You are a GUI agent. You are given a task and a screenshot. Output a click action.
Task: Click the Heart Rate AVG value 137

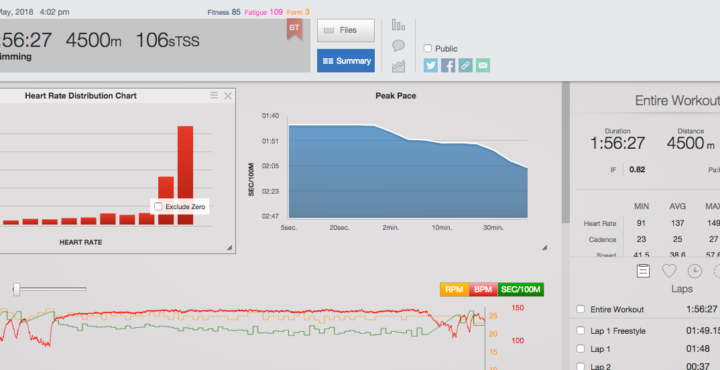tap(677, 223)
